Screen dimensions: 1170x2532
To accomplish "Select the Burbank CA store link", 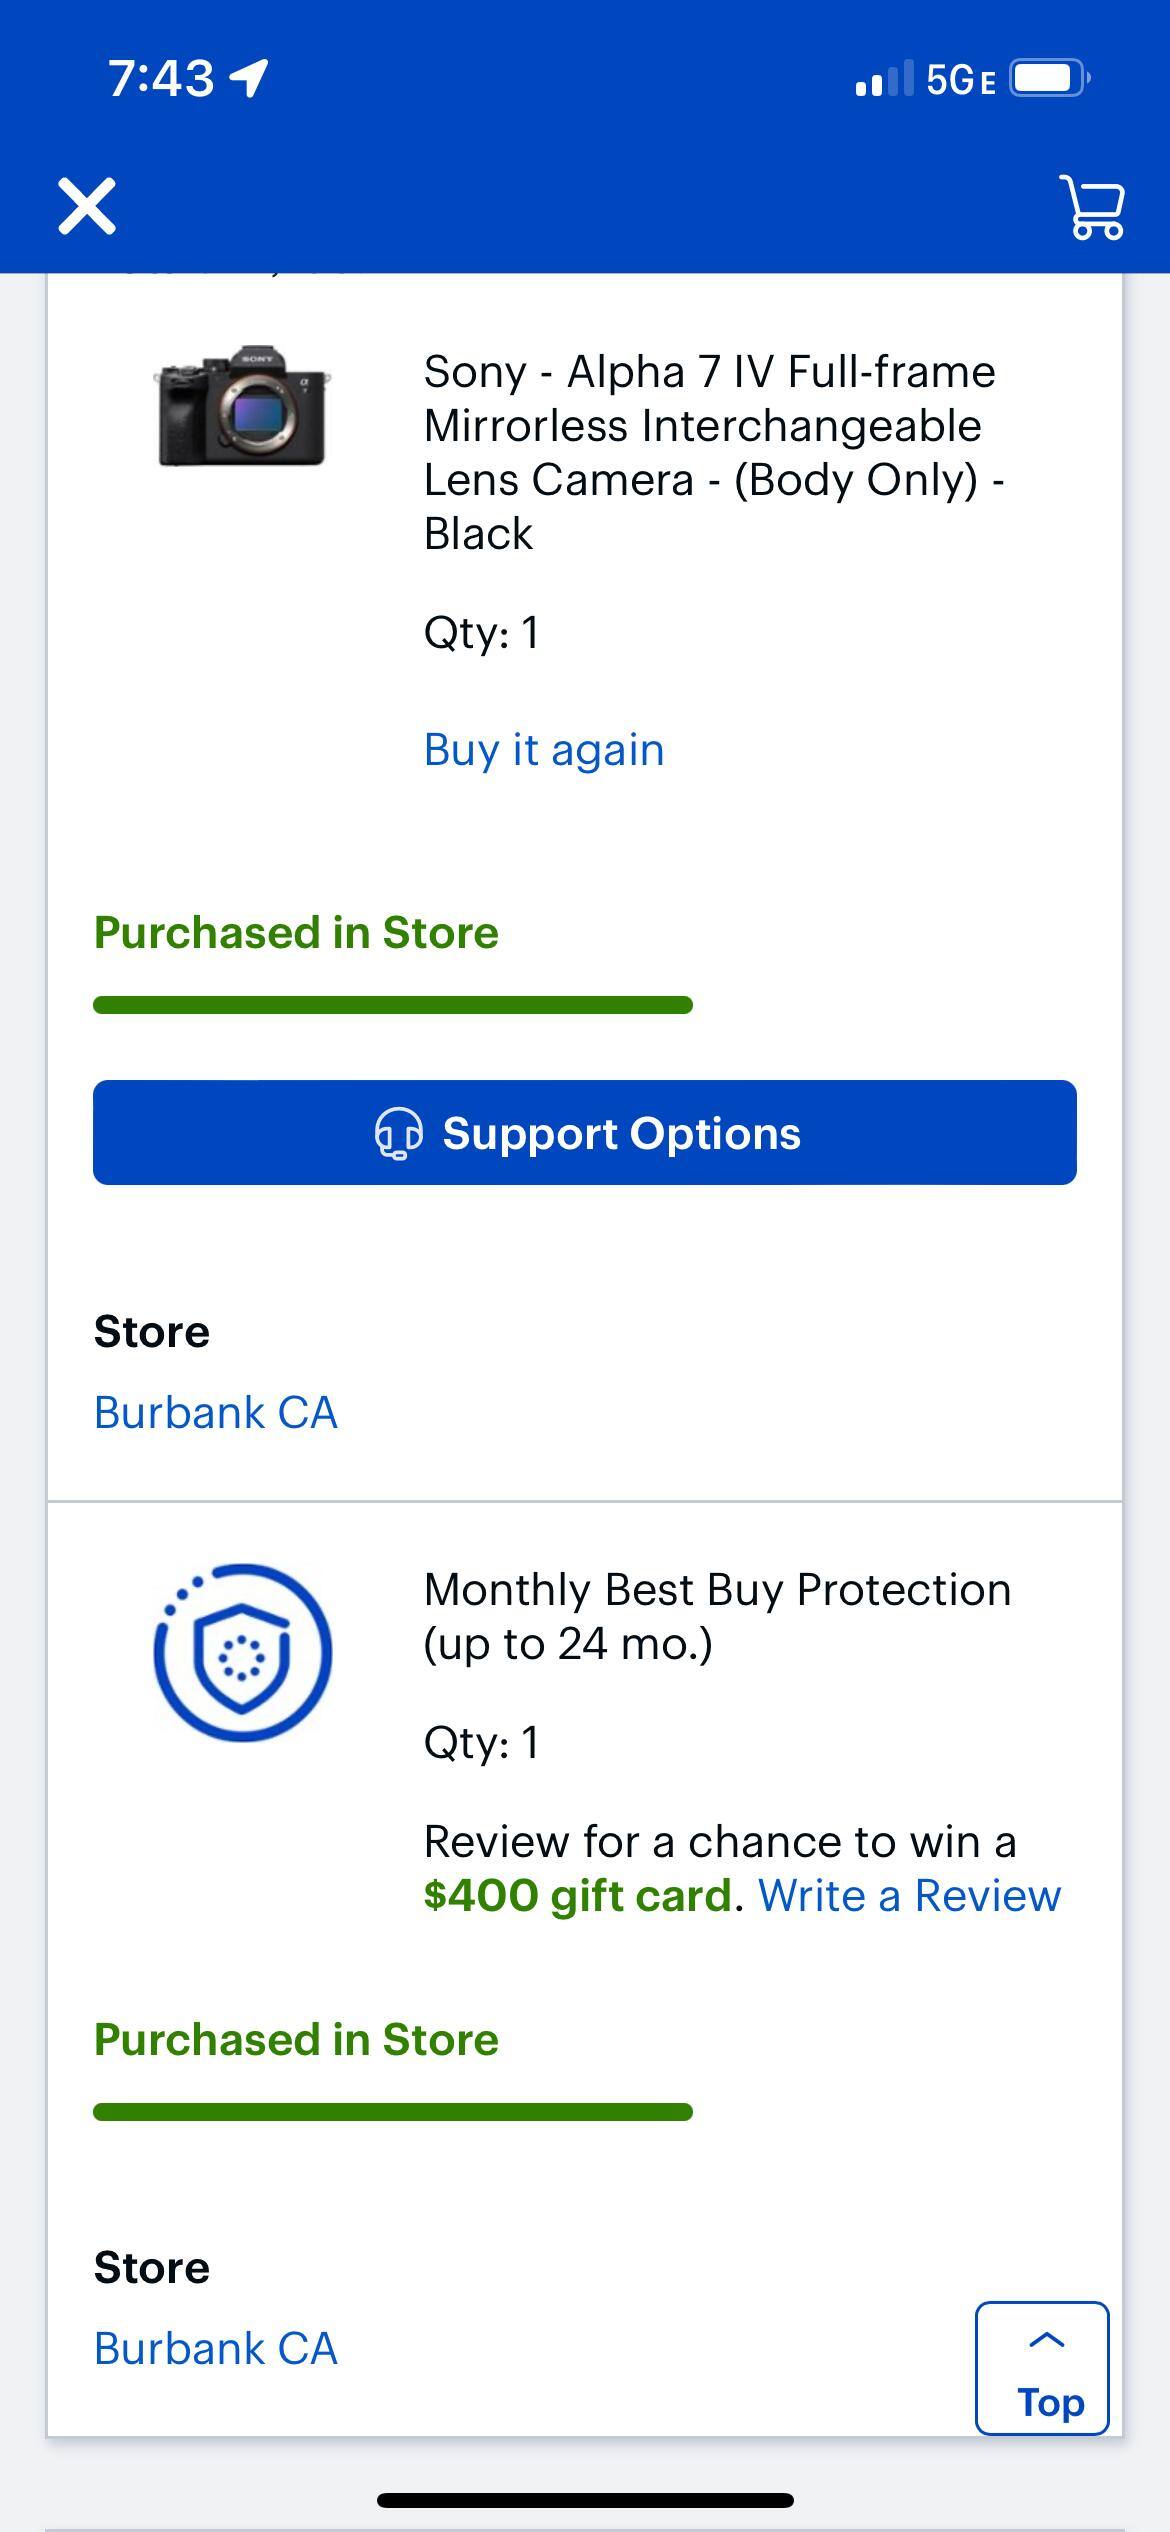I will (x=216, y=1411).
